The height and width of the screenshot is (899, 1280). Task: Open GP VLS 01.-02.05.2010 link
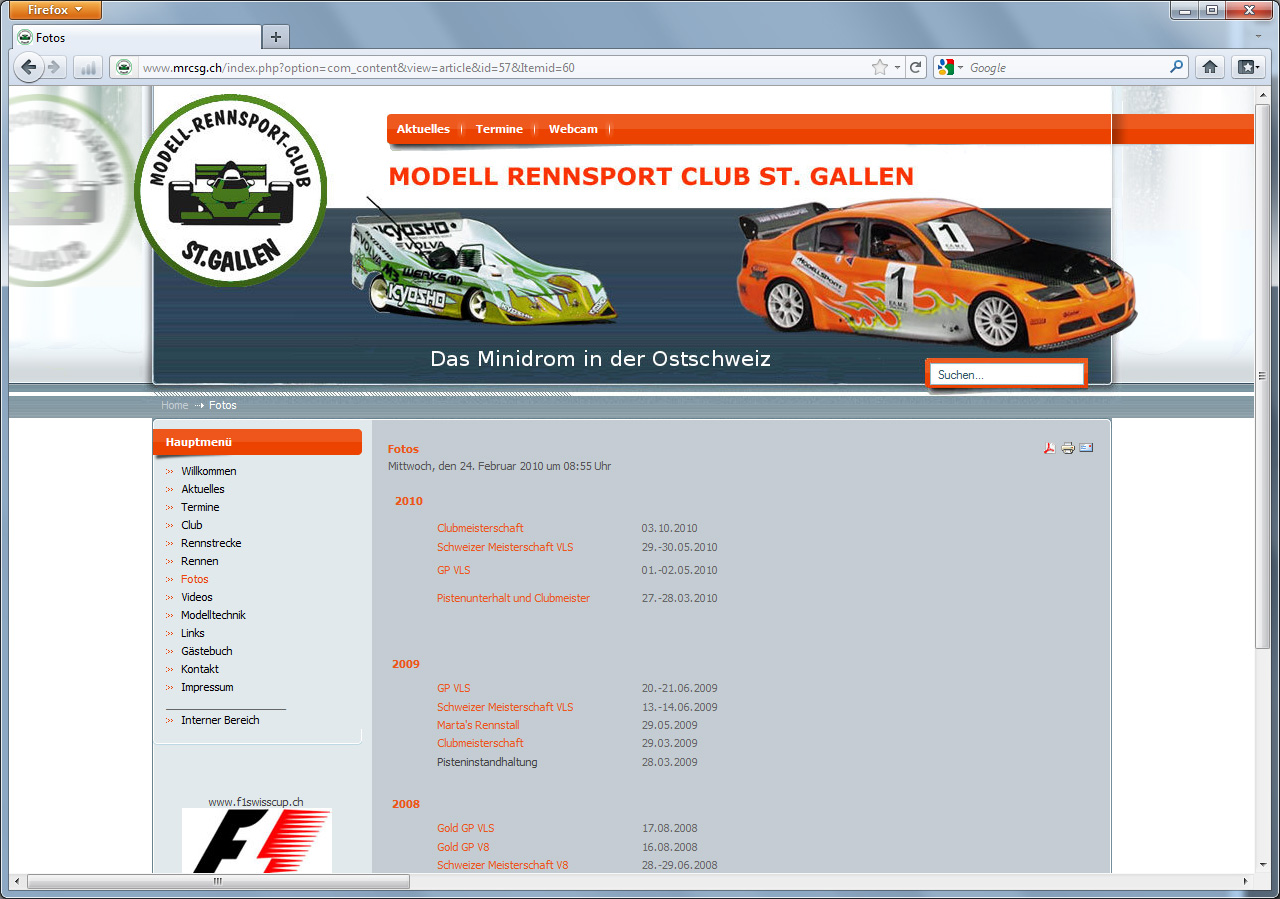pos(453,570)
